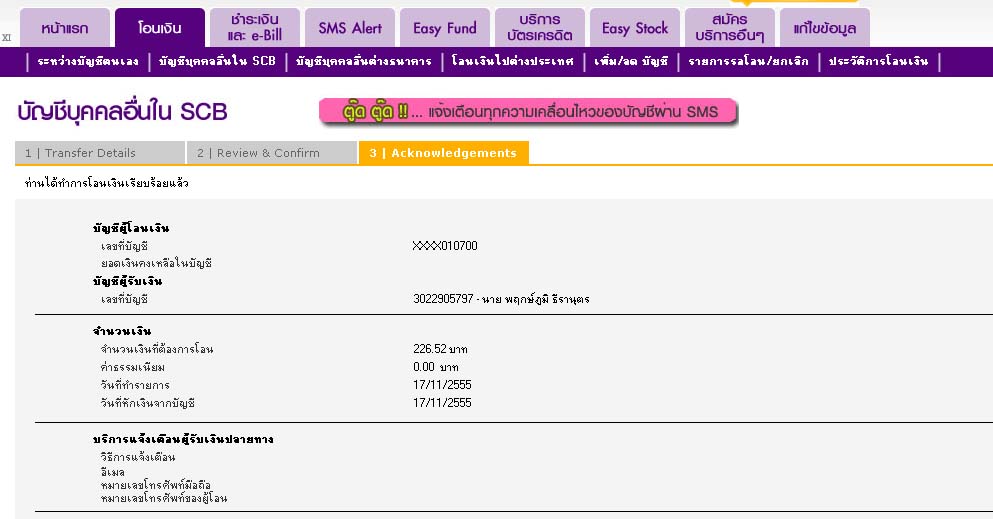Image resolution: width=993 pixels, height=519 pixels.
Task: Open the บริการบัตรเครดิต credit card tab
Action: tap(540, 28)
